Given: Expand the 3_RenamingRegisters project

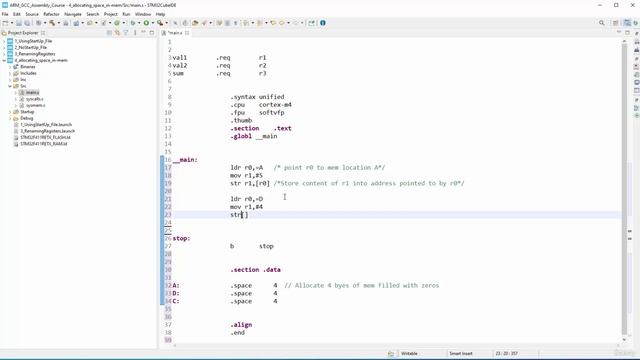Looking at the screenshot, I should [4, 54].
